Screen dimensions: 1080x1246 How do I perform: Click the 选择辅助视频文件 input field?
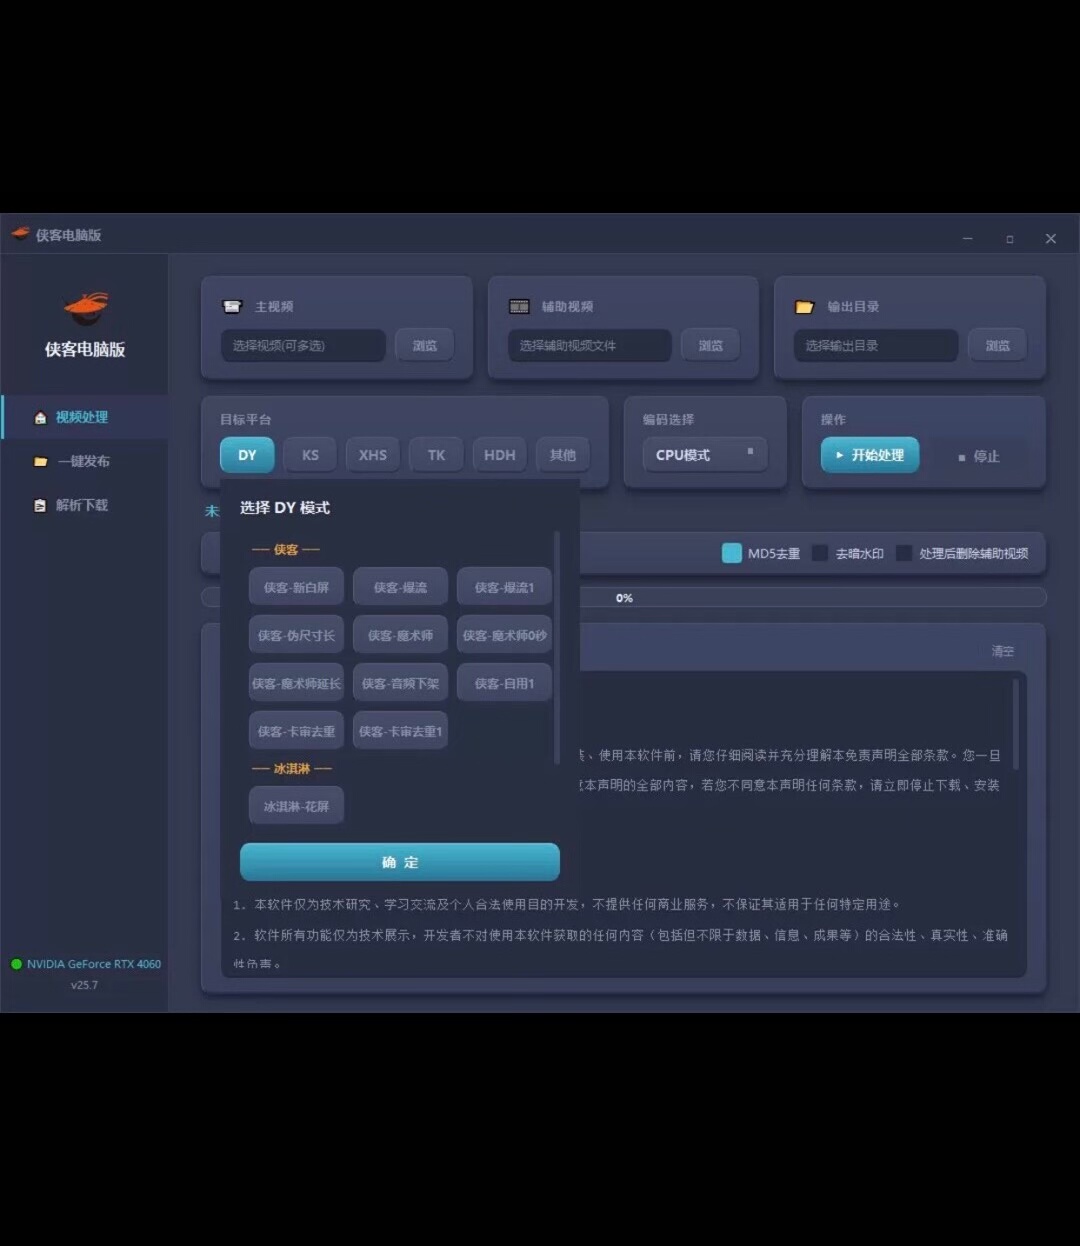(x=590, y=345)
